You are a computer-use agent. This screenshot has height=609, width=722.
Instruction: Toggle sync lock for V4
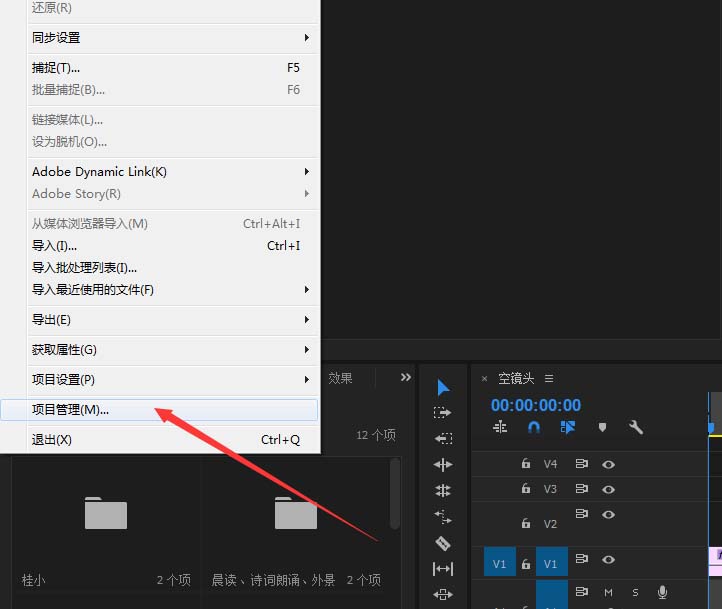tap(582, 464)
